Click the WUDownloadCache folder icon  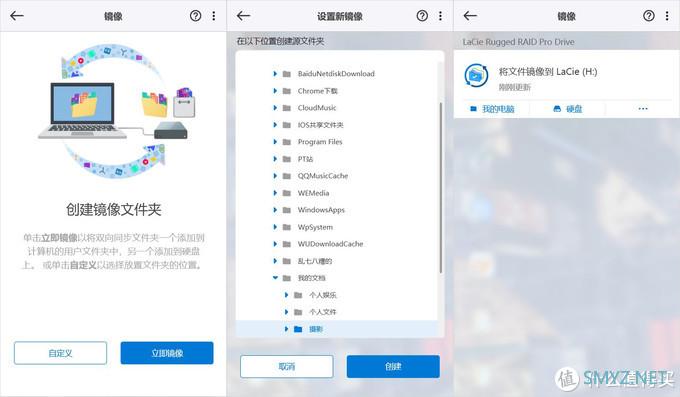pos(287,244)
